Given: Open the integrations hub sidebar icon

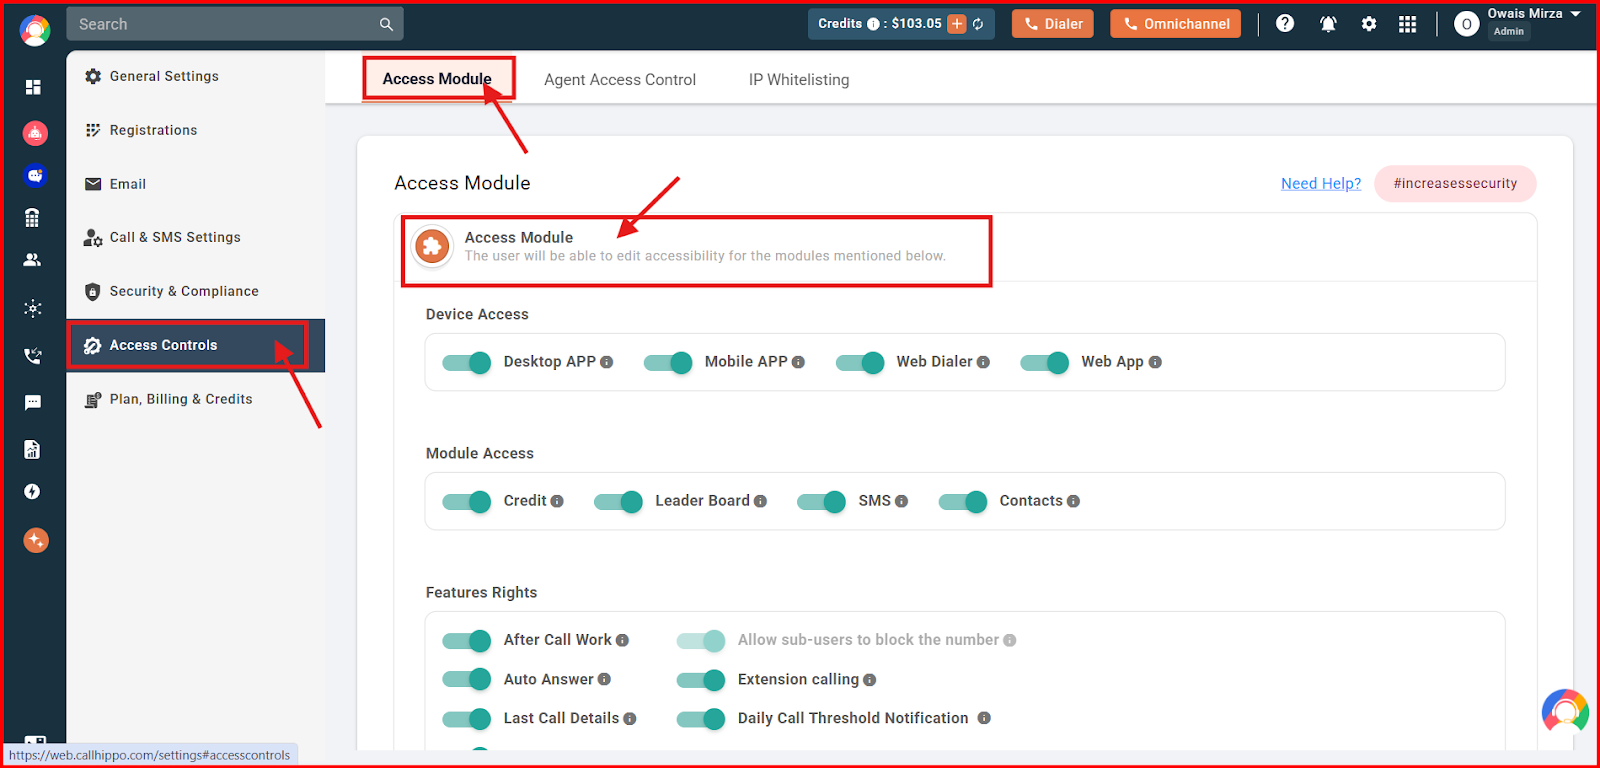Looking at the screenshot, I should click(33, 308).
